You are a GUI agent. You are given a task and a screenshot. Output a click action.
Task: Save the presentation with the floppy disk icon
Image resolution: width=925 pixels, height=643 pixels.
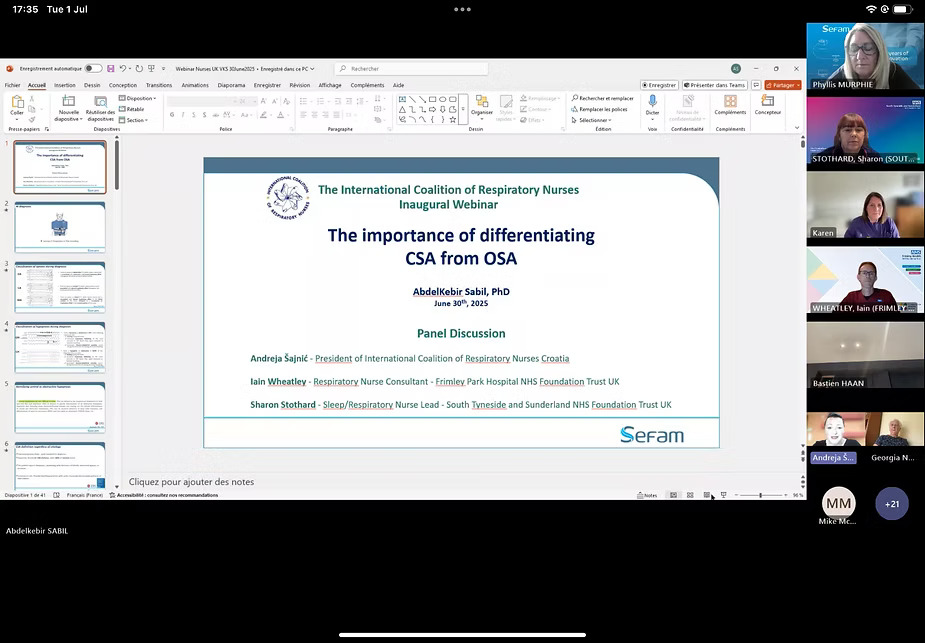click(x=111, y=69)
